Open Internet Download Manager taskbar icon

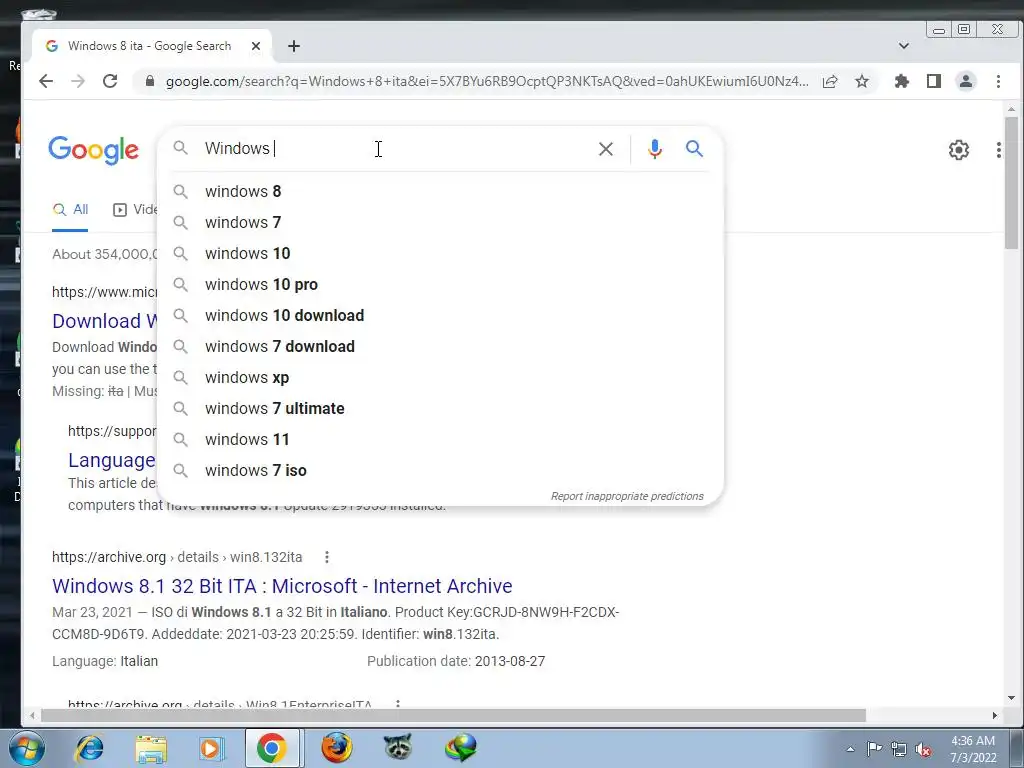(x=460, y=748)
